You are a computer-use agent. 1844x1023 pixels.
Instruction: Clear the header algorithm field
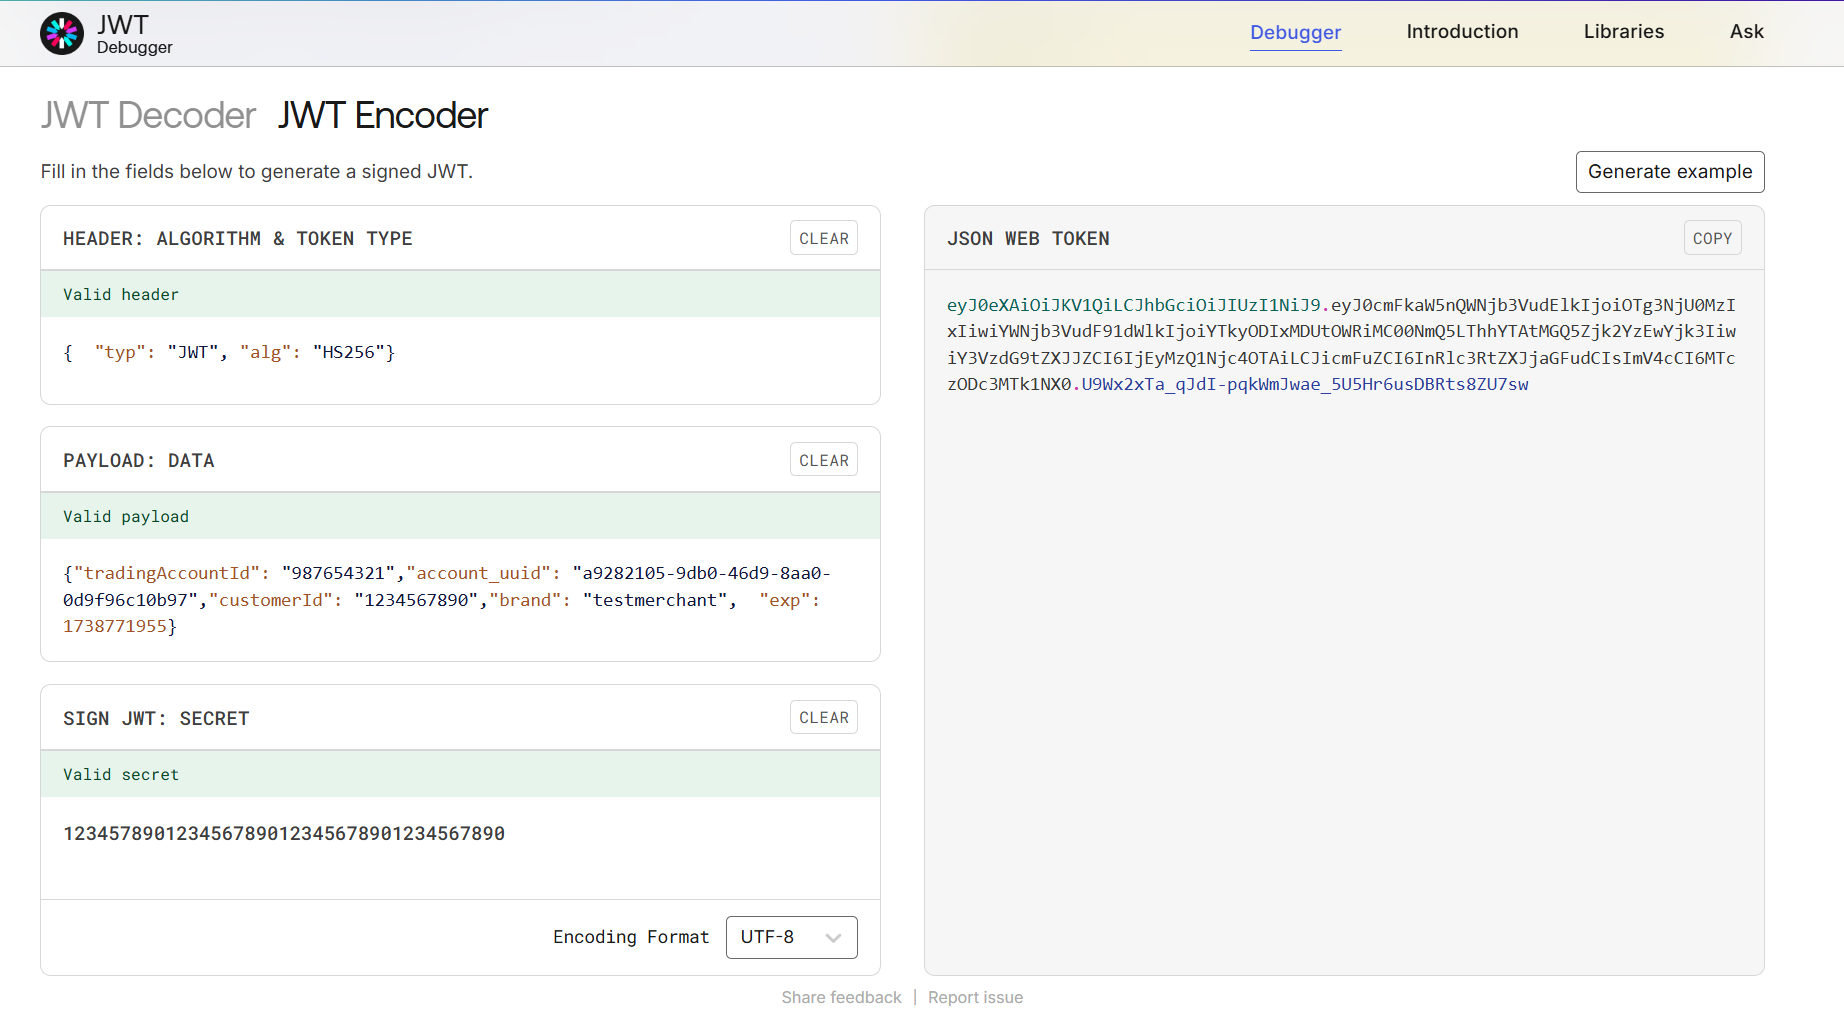(823, 238)
